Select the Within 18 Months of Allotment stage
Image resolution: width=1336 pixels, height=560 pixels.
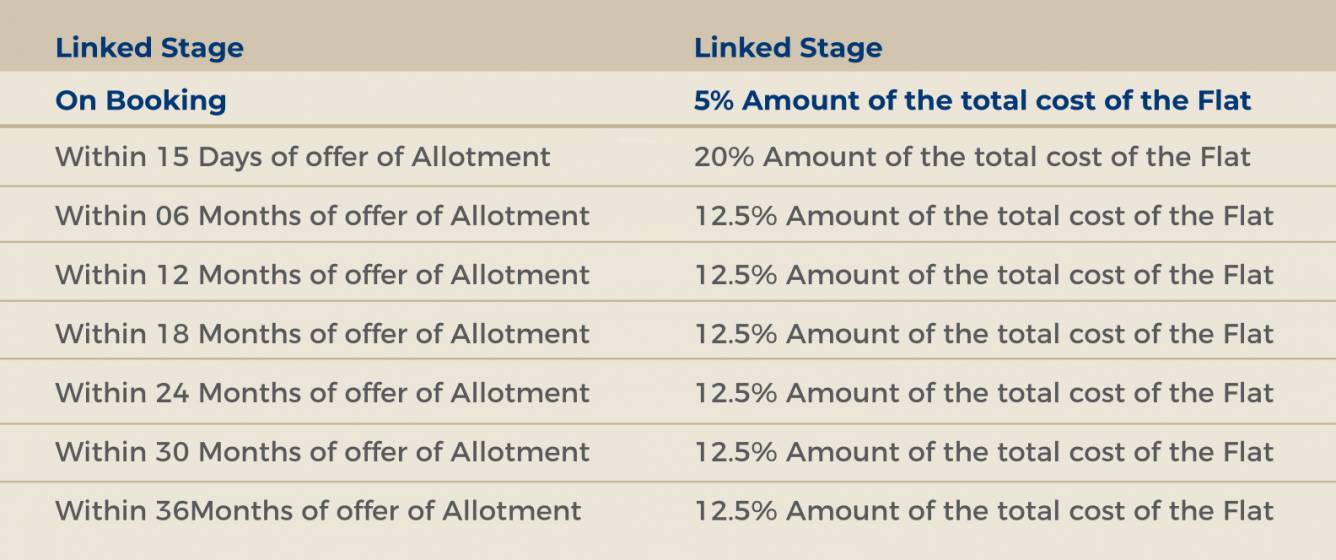[x=322, y=334]
